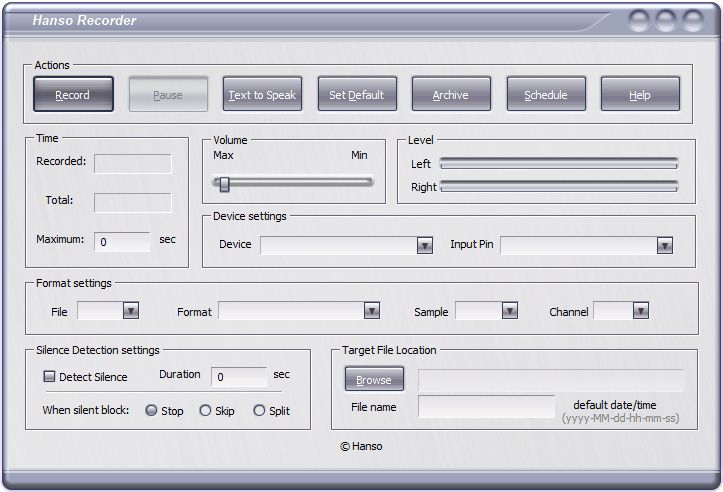This screenshot has height=492, width=723.
Task: Choose the Split radio option
Action: [x=259, y=410]
